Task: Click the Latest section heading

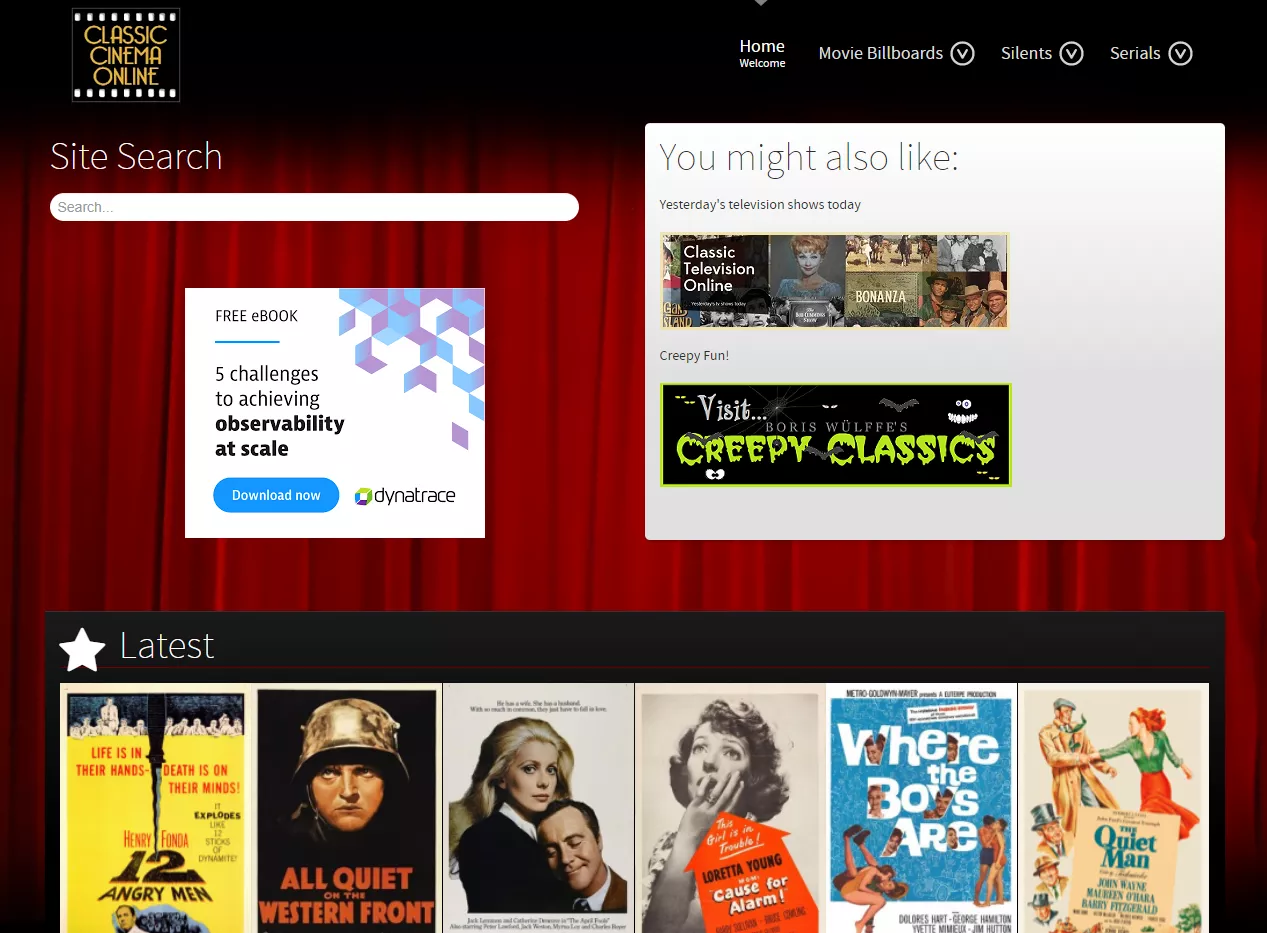Action: click(167, 646)
